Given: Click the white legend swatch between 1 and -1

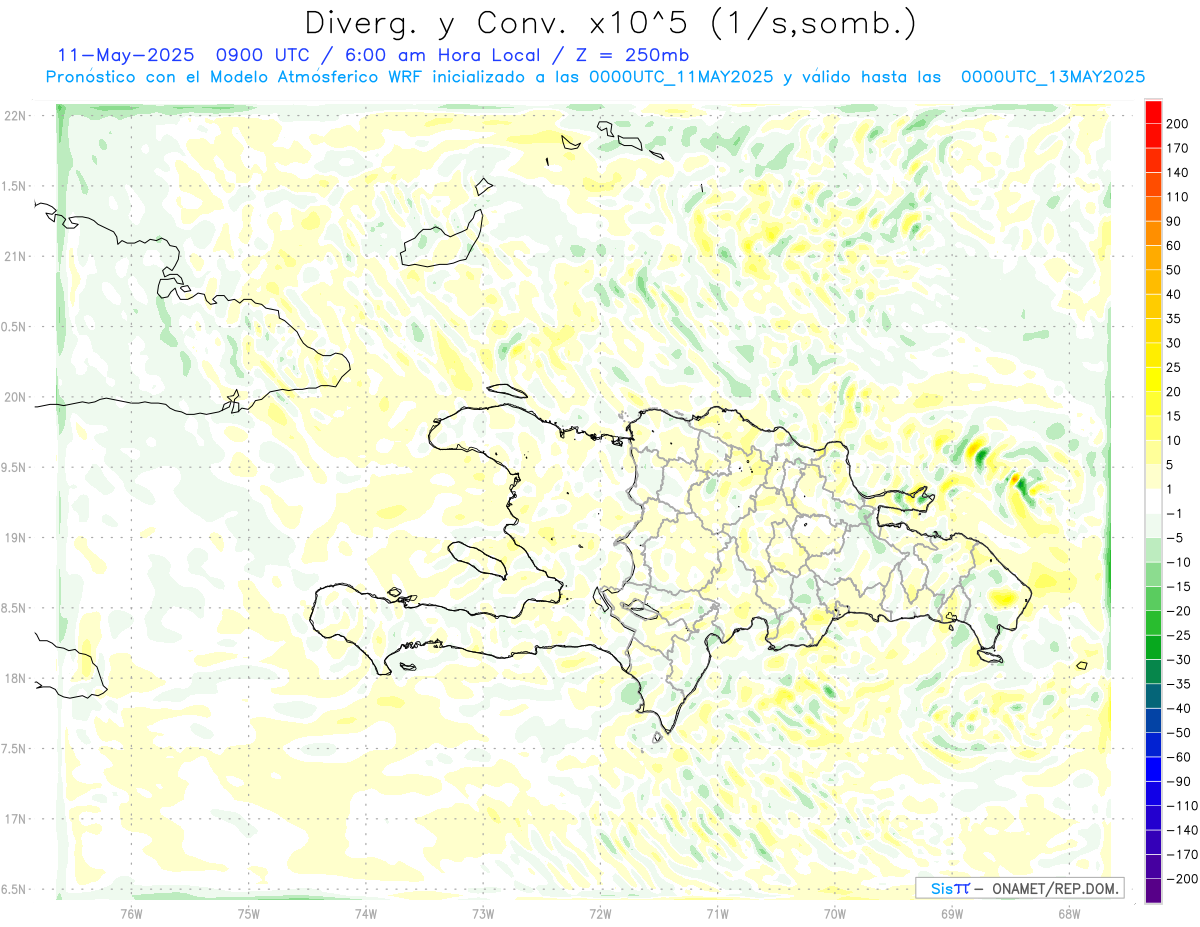Looking at the screenshot, I should tap(1153, 501).
